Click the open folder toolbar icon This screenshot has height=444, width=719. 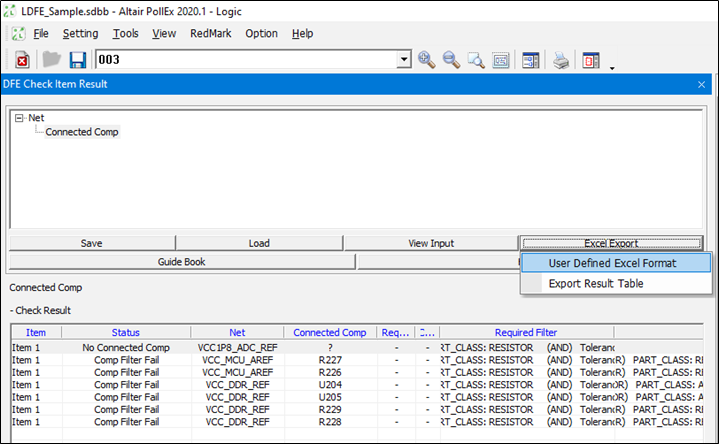(x=52, y=60)
